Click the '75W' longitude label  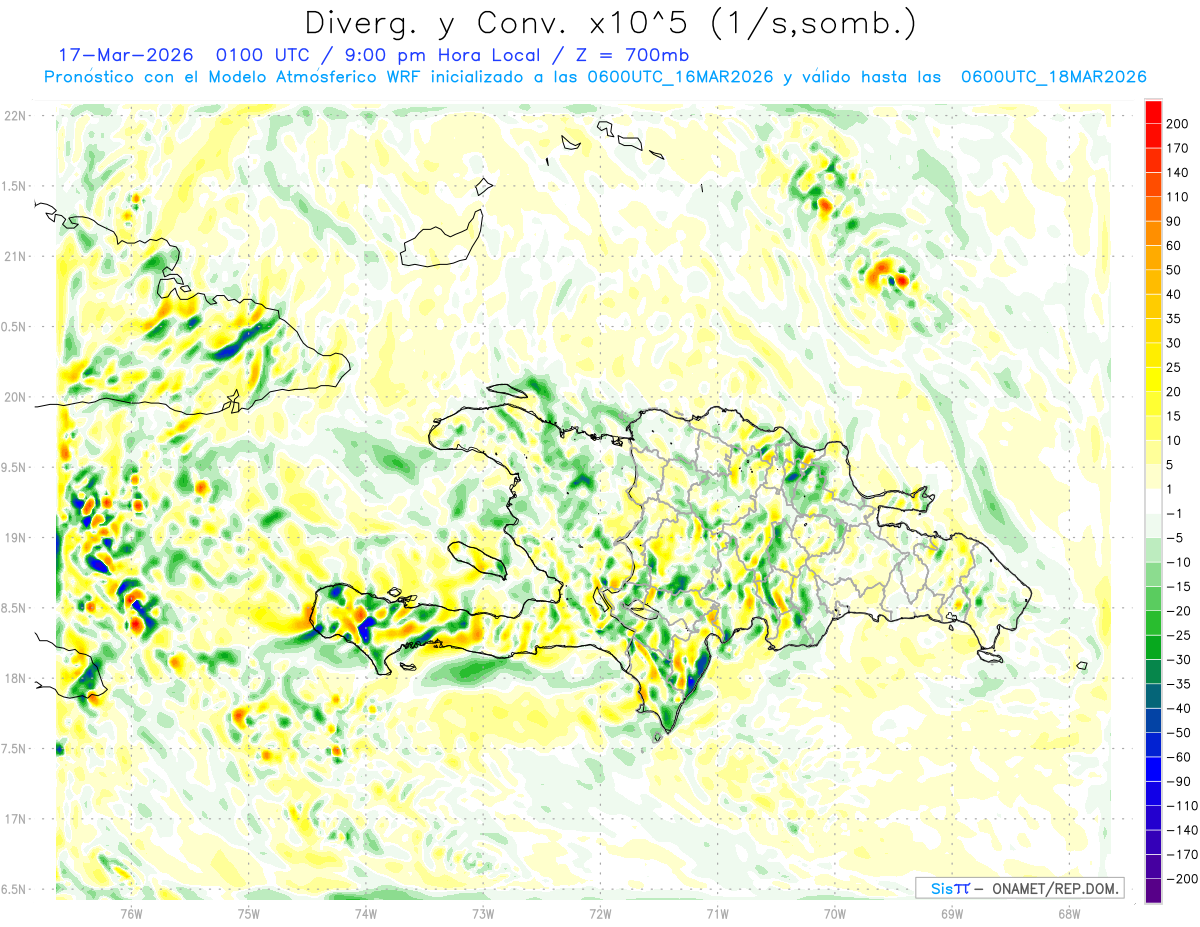[249, 914]
